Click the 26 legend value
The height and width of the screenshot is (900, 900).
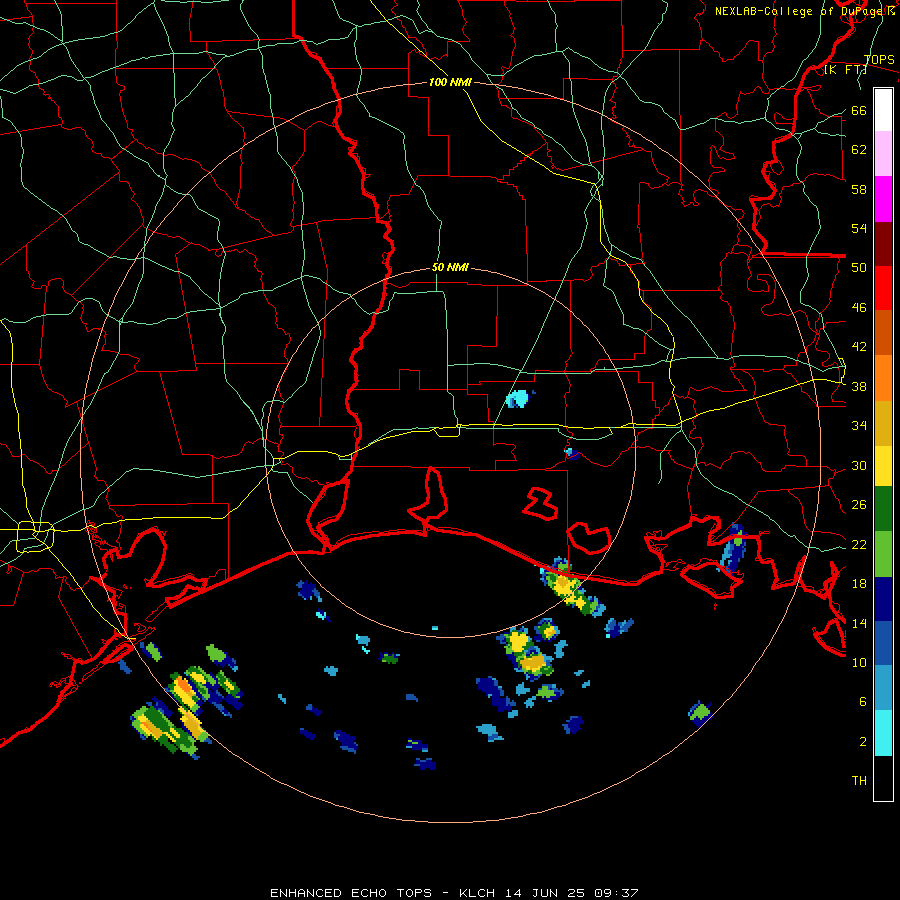pos(859,505)
